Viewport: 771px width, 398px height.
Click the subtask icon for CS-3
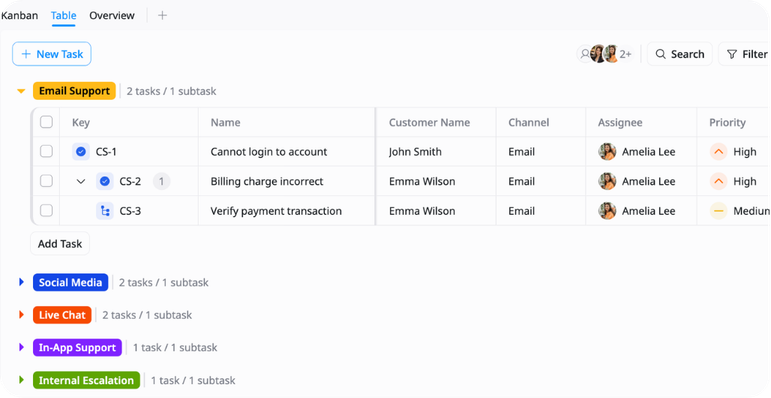[105, 211]
